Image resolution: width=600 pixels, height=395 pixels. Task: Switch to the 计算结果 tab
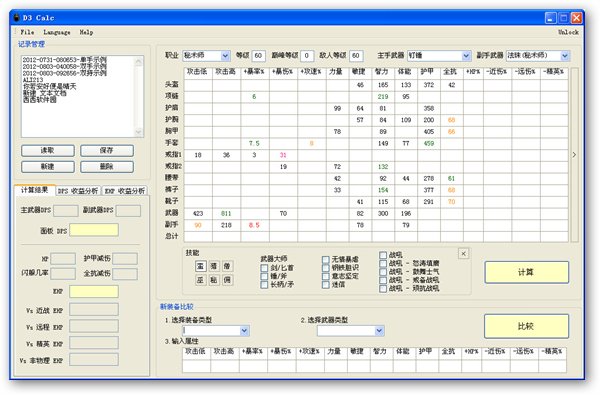(x=35, y=190)
